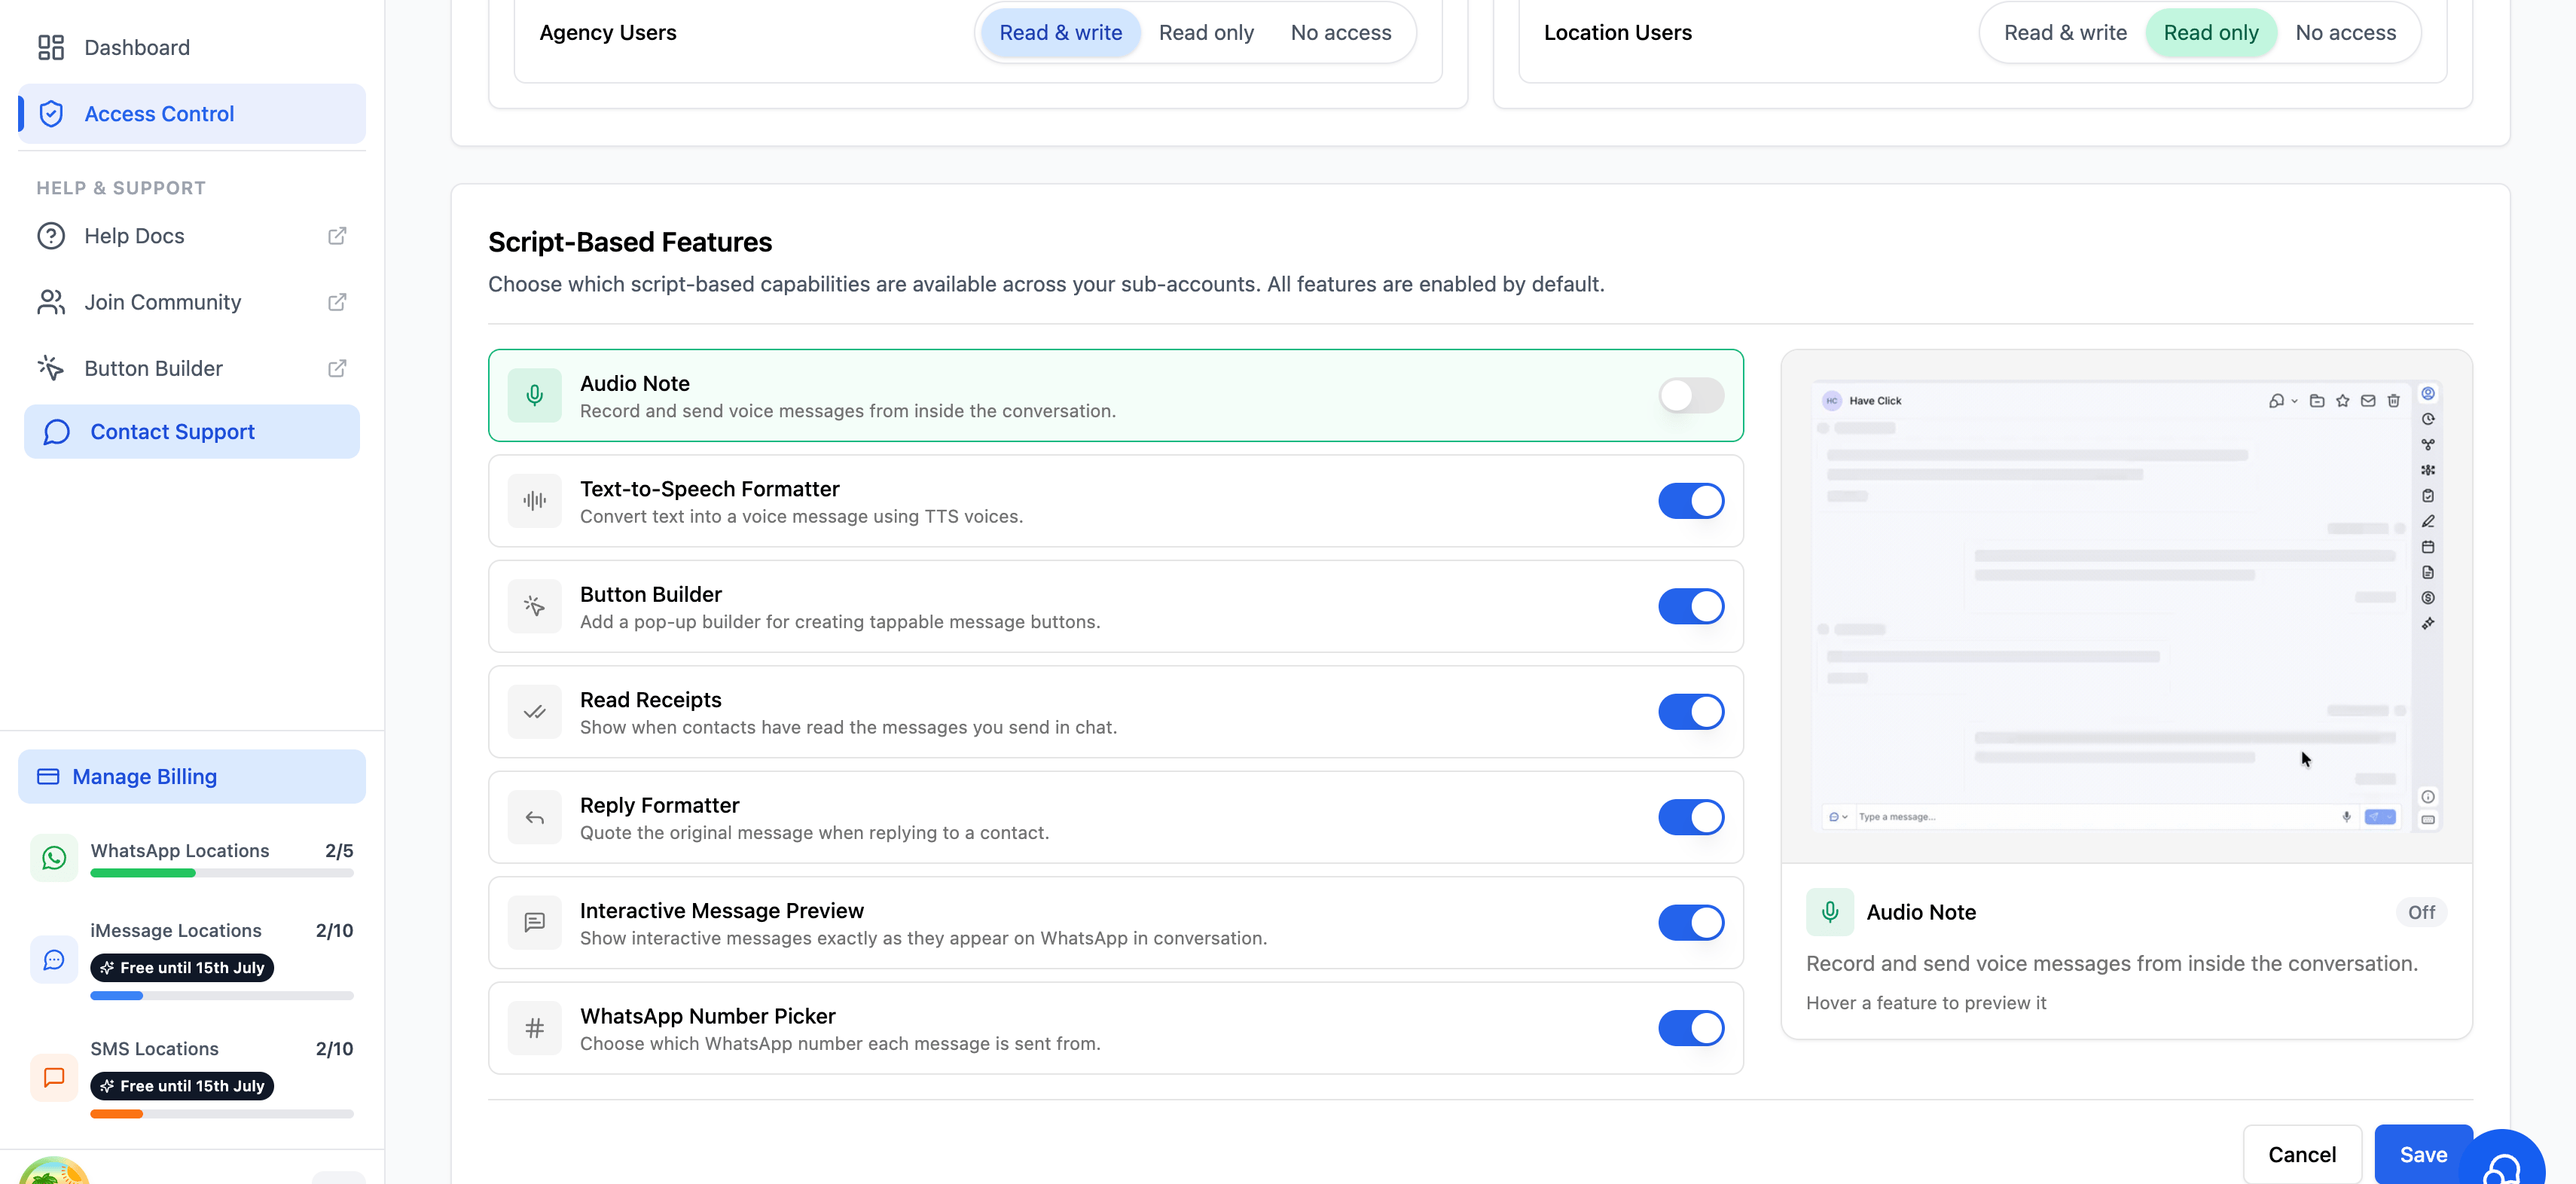The width and height of the screenshot is (2576, 1184).
Task: Click the Save button
Action: (2423, 1155)
